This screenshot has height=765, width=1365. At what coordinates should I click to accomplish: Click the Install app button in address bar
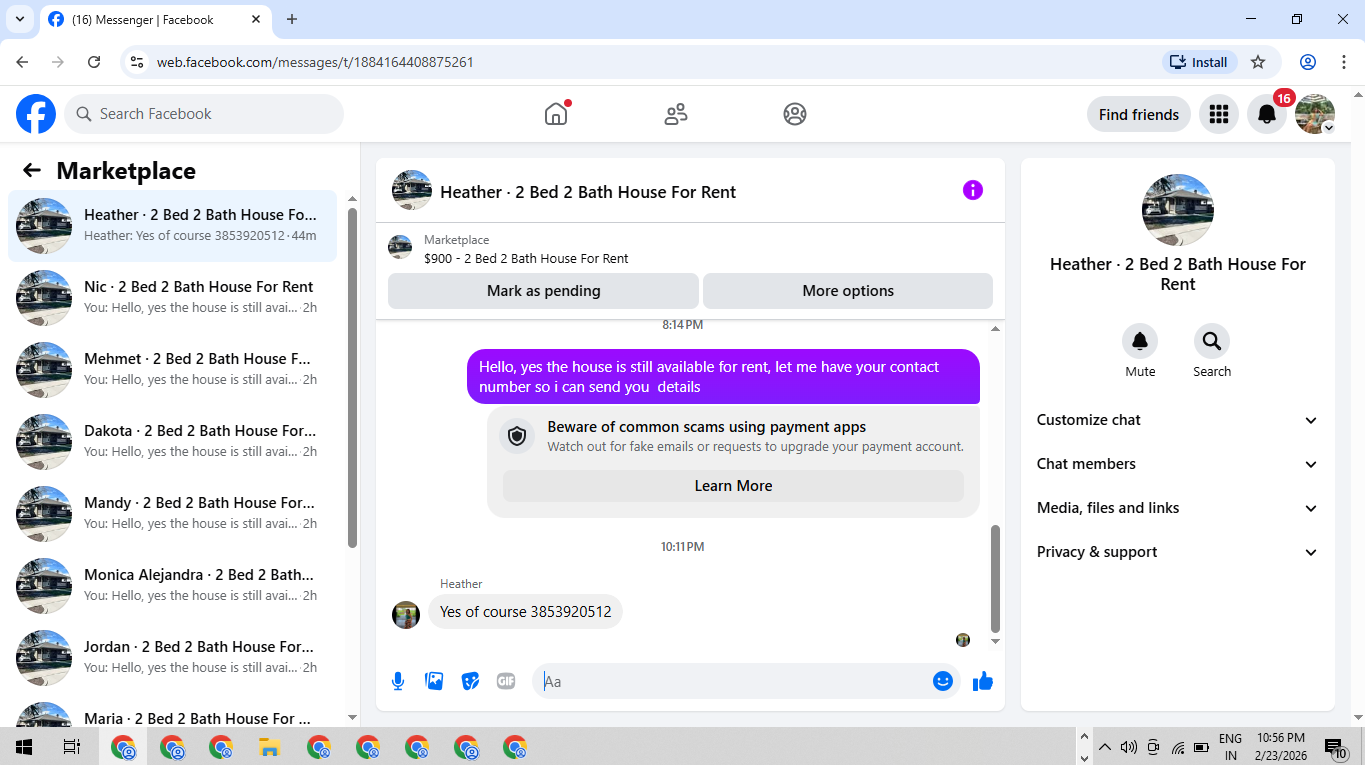(x=1200, y=62)
